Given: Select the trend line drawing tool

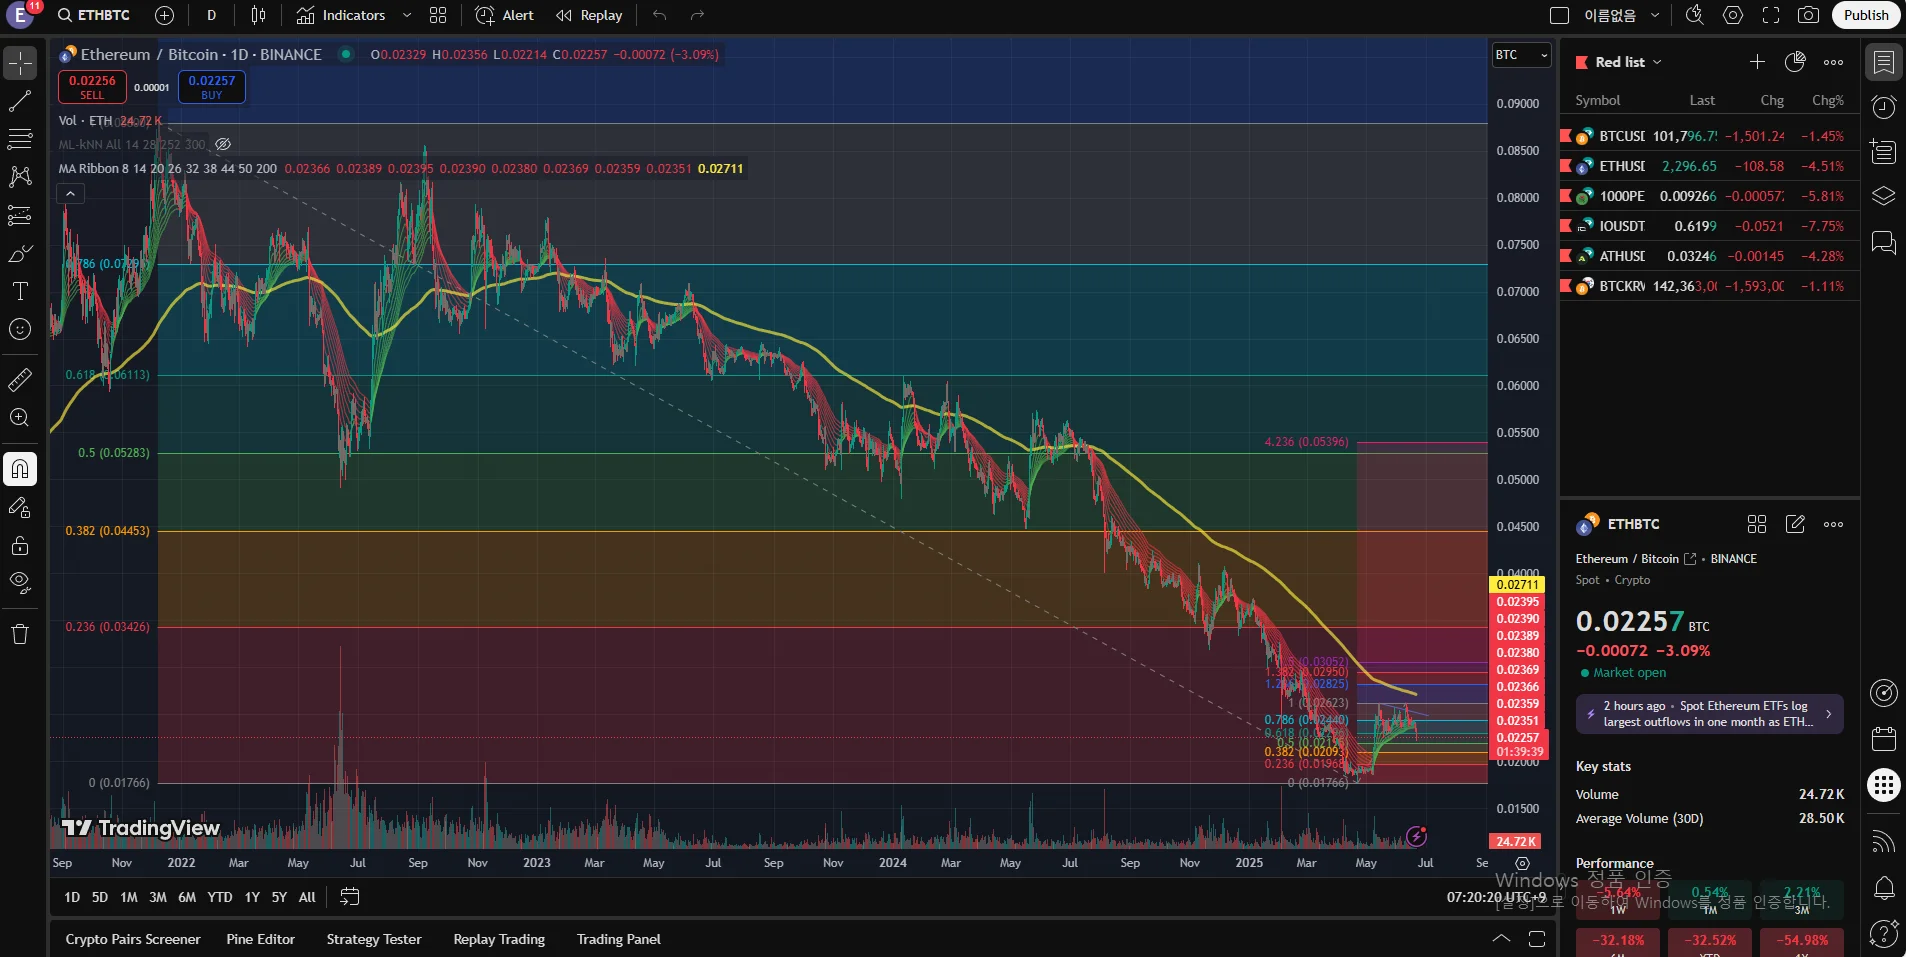Looking at the screenshot, I should pos(20,101).
